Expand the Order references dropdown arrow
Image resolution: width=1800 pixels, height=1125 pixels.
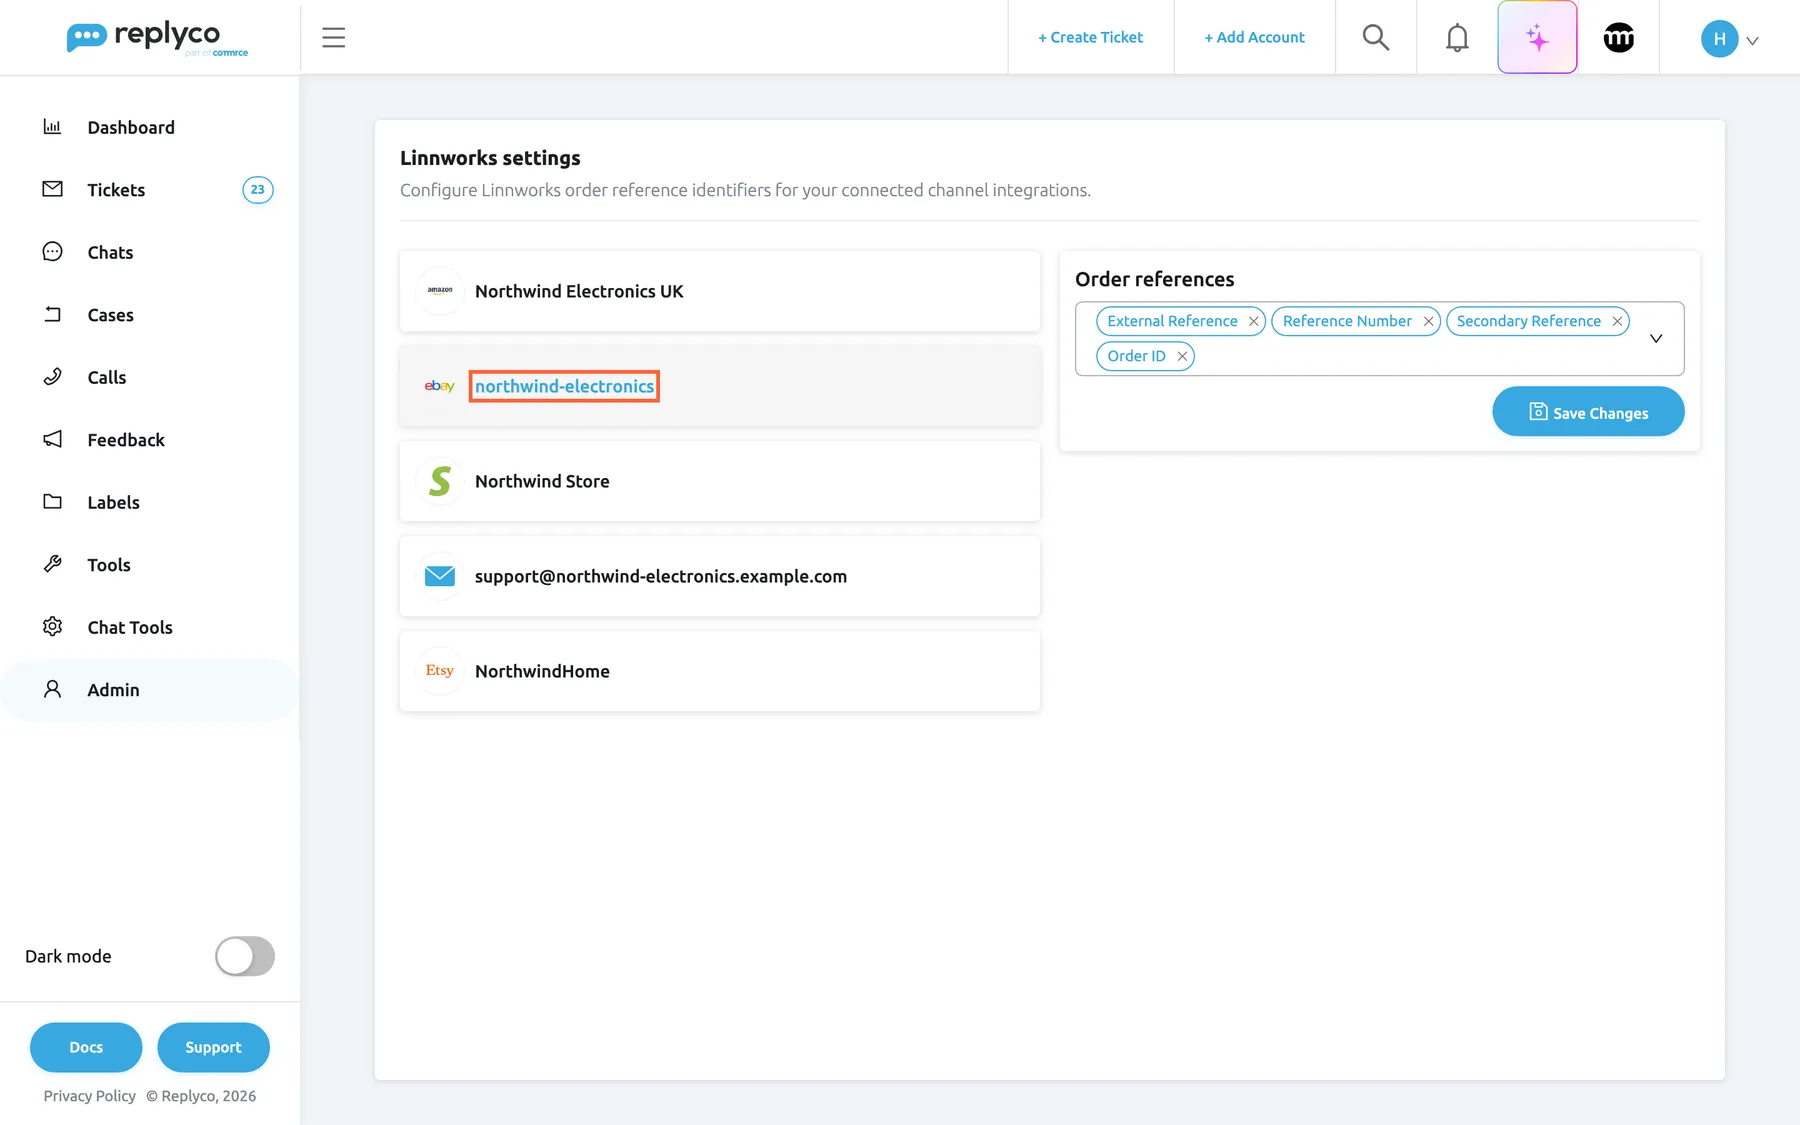click(x=1656, y=338)
